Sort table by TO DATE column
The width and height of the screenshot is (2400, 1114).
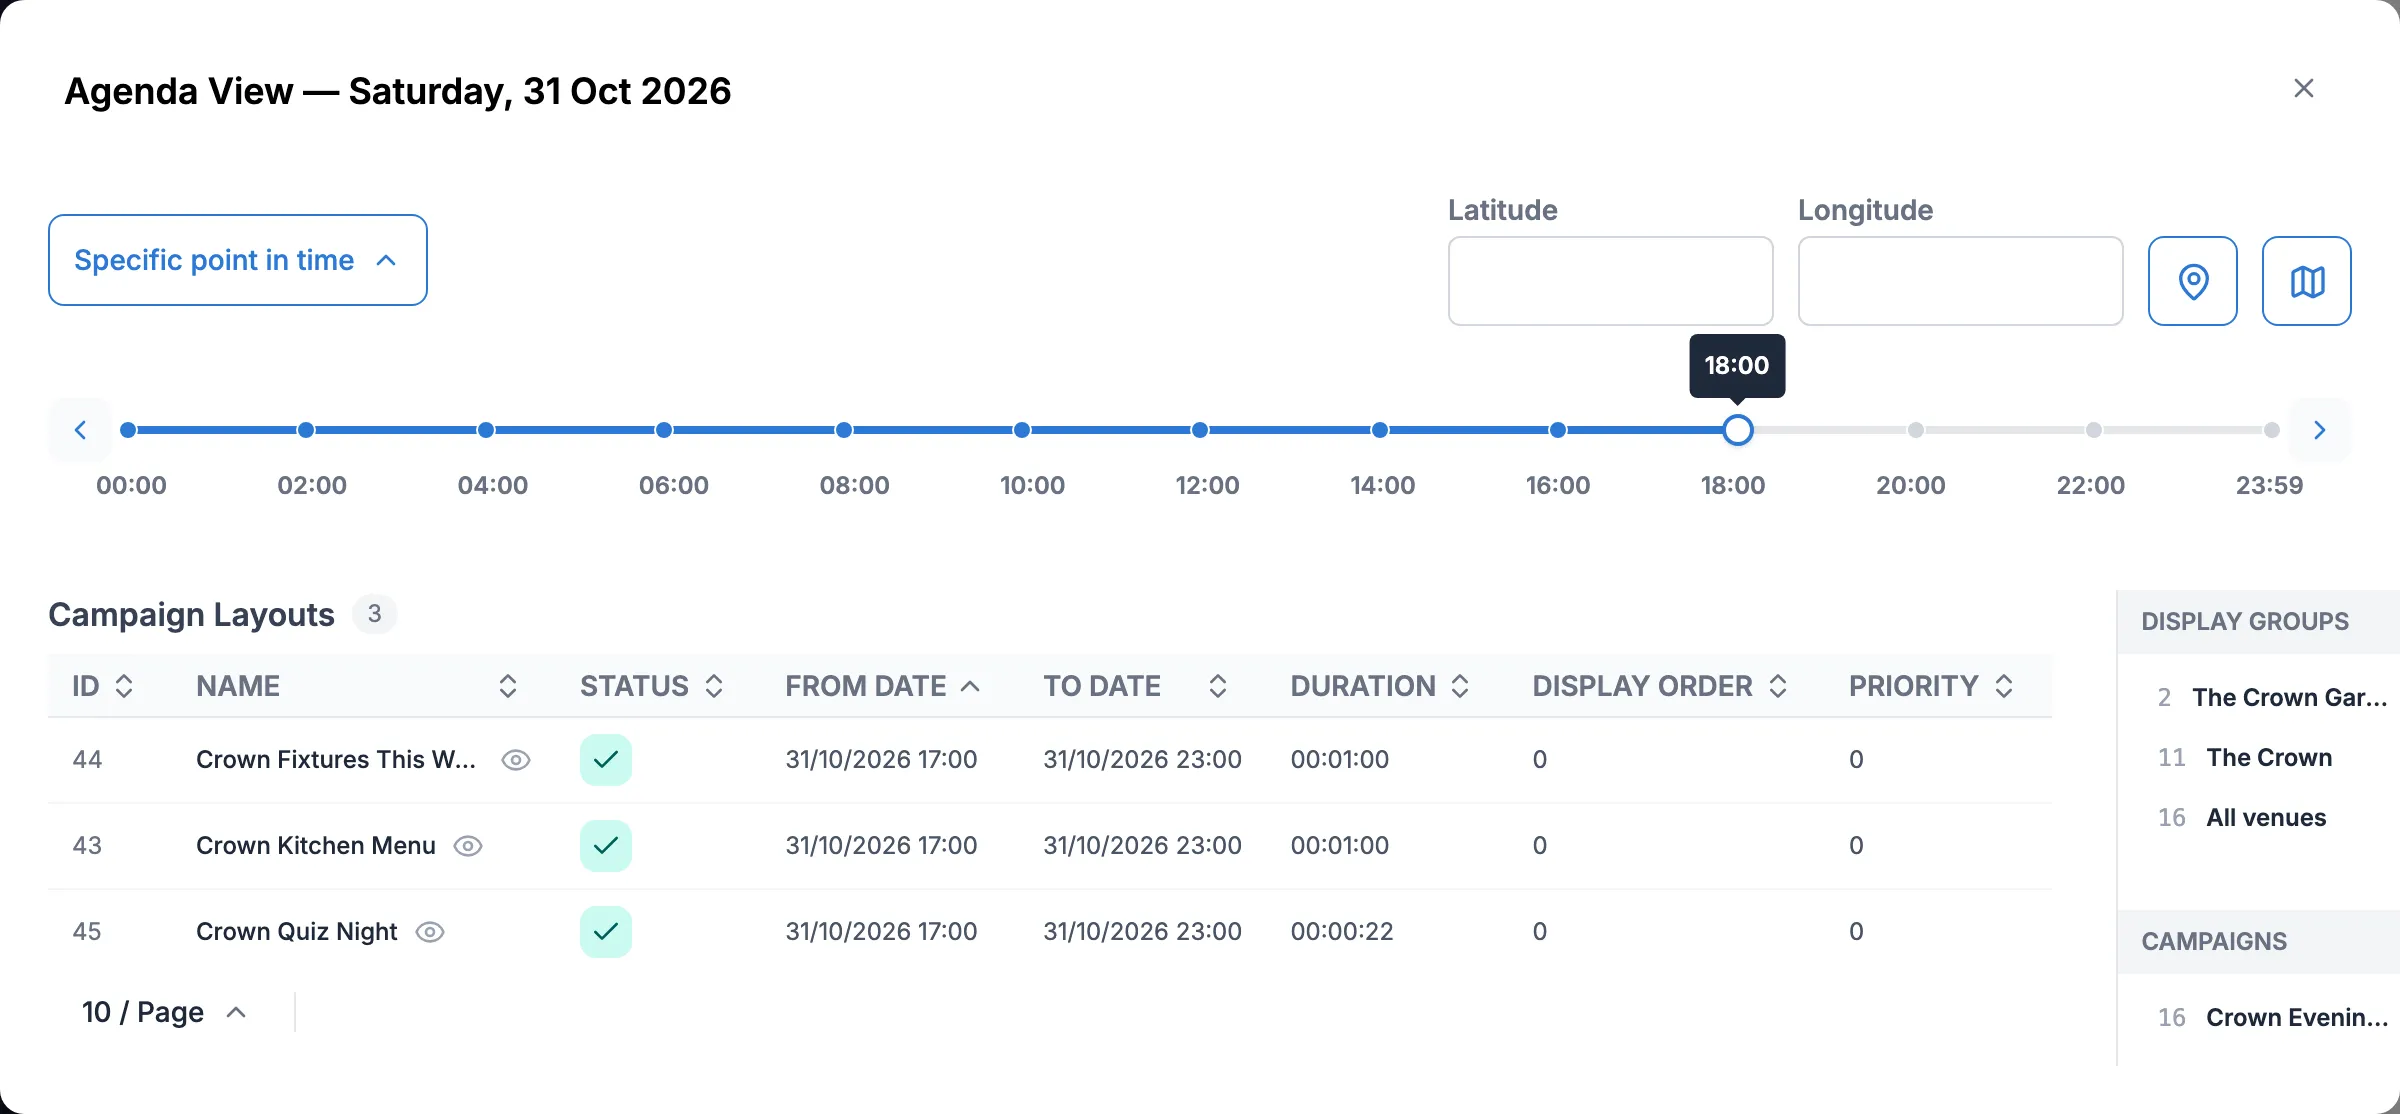click(1218, 686)
